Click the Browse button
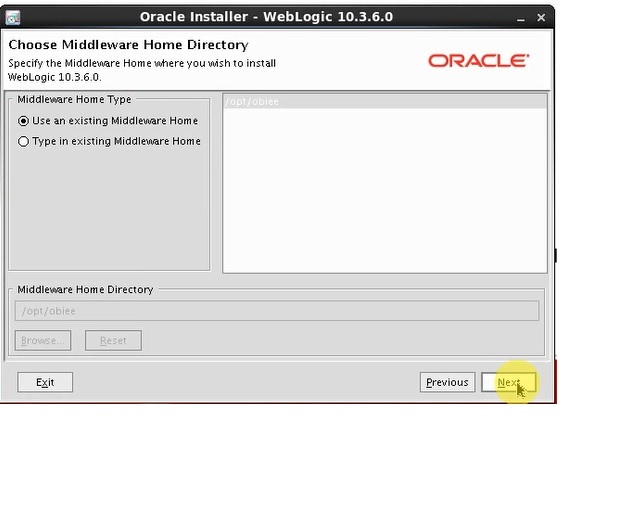619x507 pixels. [43, 340]
